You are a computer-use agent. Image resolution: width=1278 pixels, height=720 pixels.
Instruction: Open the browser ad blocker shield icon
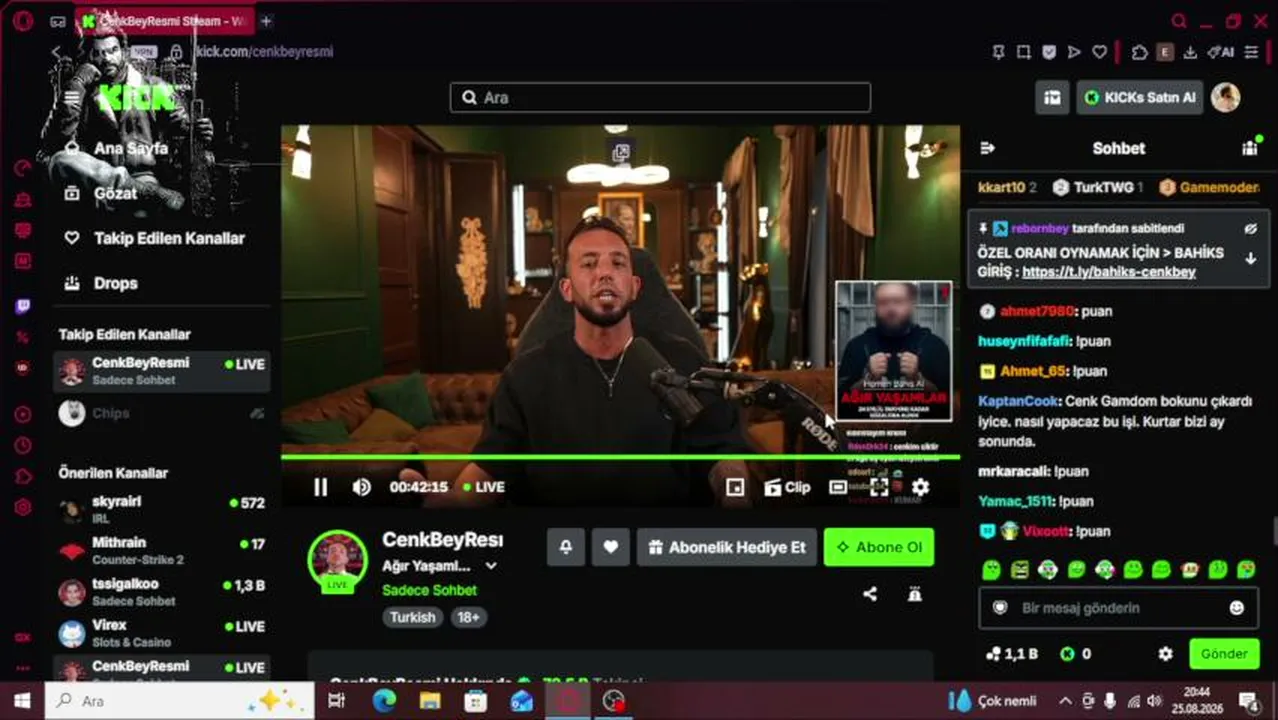tap(1048, 52)
